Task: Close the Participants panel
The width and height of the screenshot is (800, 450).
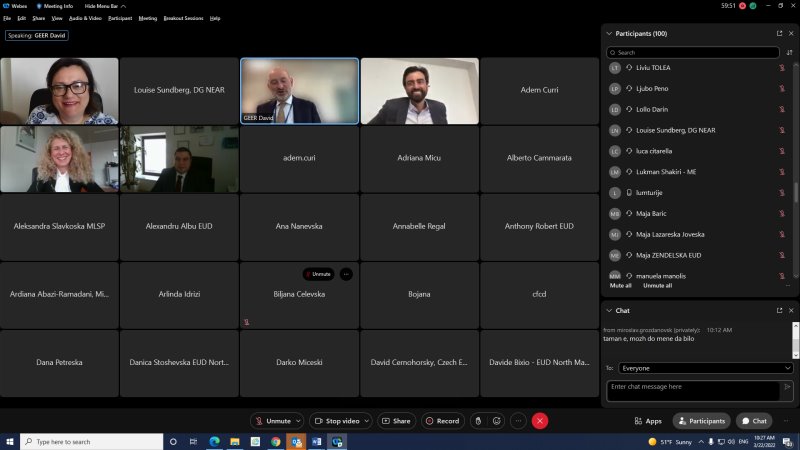Action: point(791,34)
